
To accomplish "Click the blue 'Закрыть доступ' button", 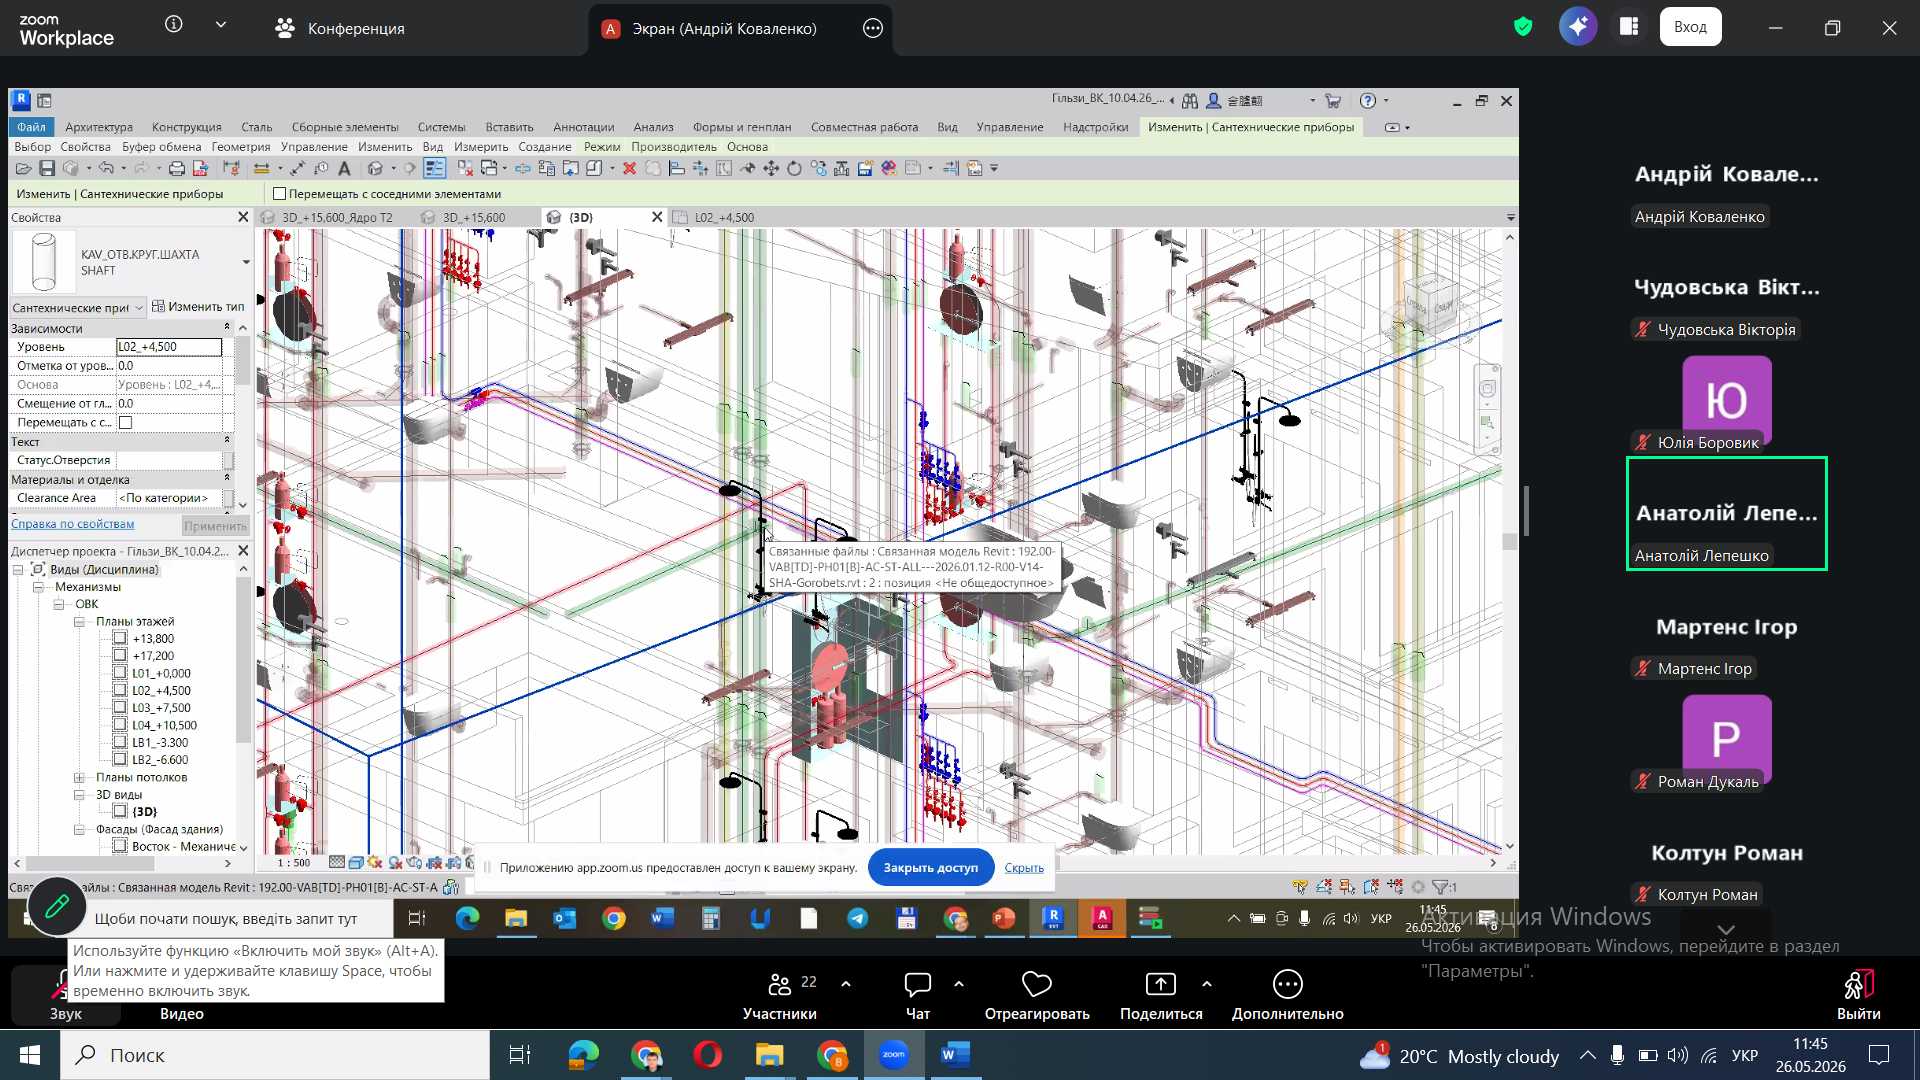I will (930, 868).
